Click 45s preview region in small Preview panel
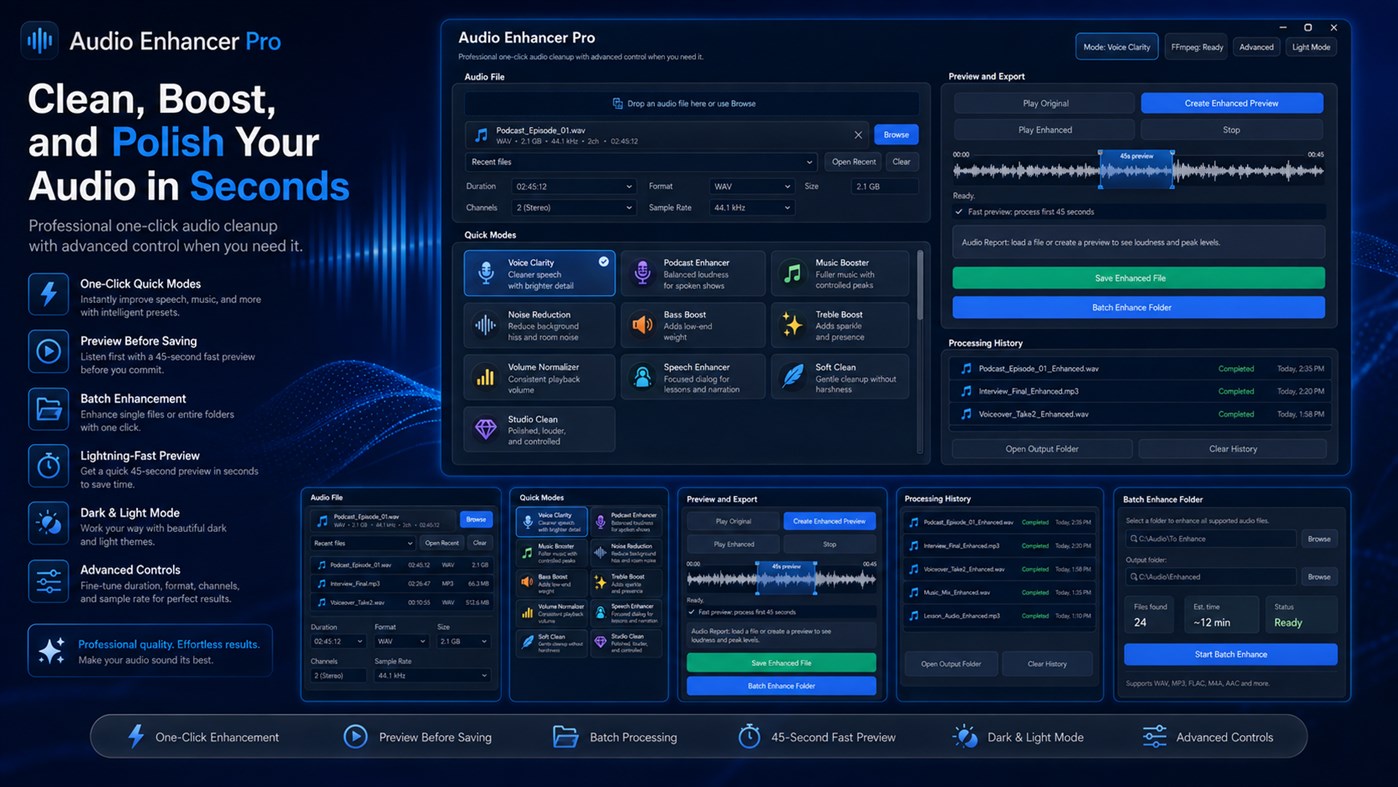The width and height of the screenshot is (1398, 787). (x=786, y=577)
